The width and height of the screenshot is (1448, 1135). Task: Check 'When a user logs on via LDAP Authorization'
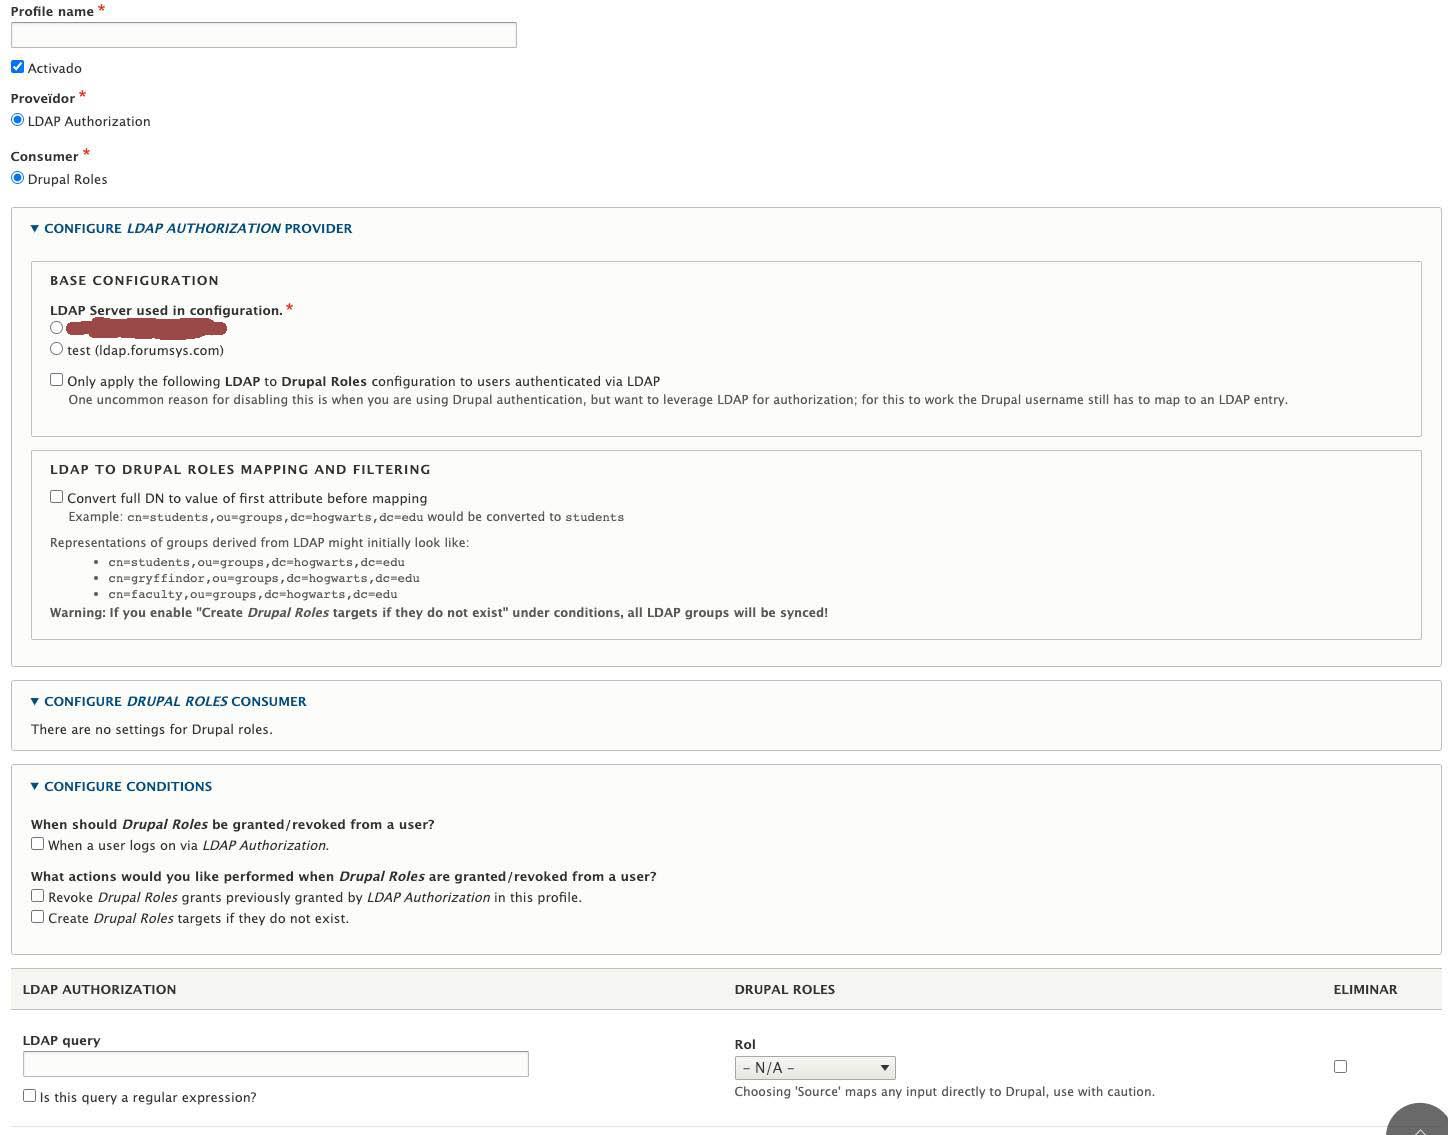37,844
